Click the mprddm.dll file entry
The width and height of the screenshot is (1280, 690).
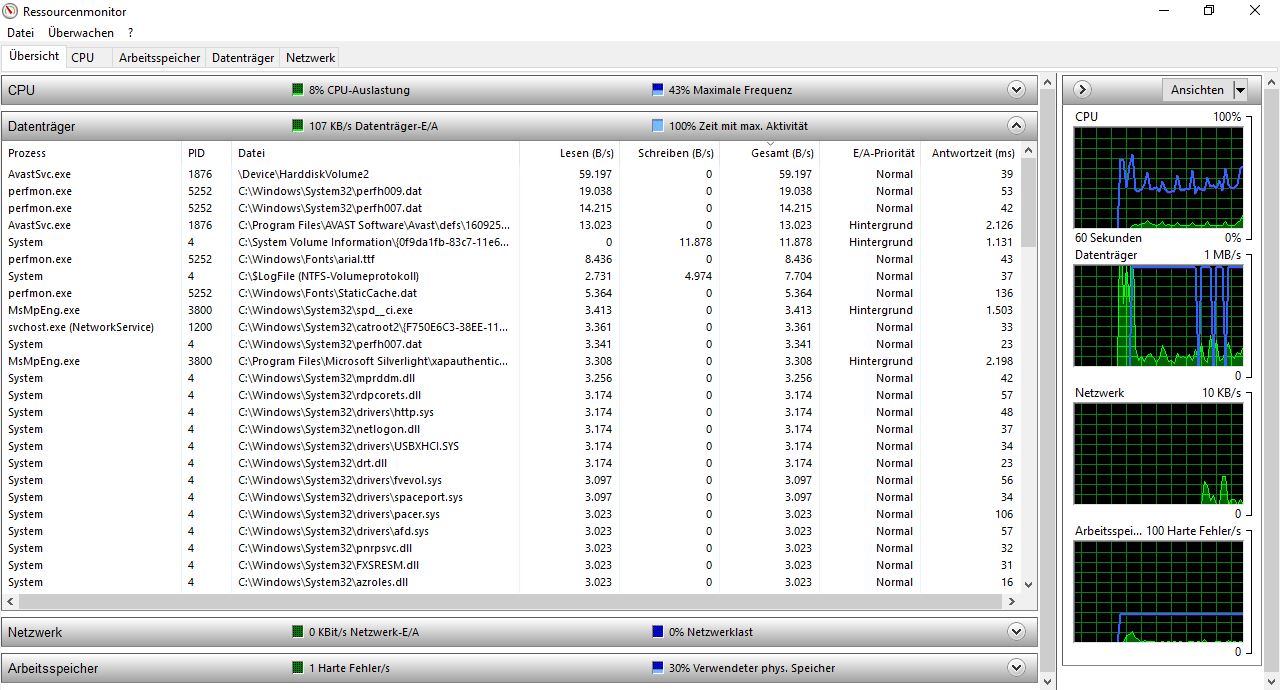(x=327, y=378)
